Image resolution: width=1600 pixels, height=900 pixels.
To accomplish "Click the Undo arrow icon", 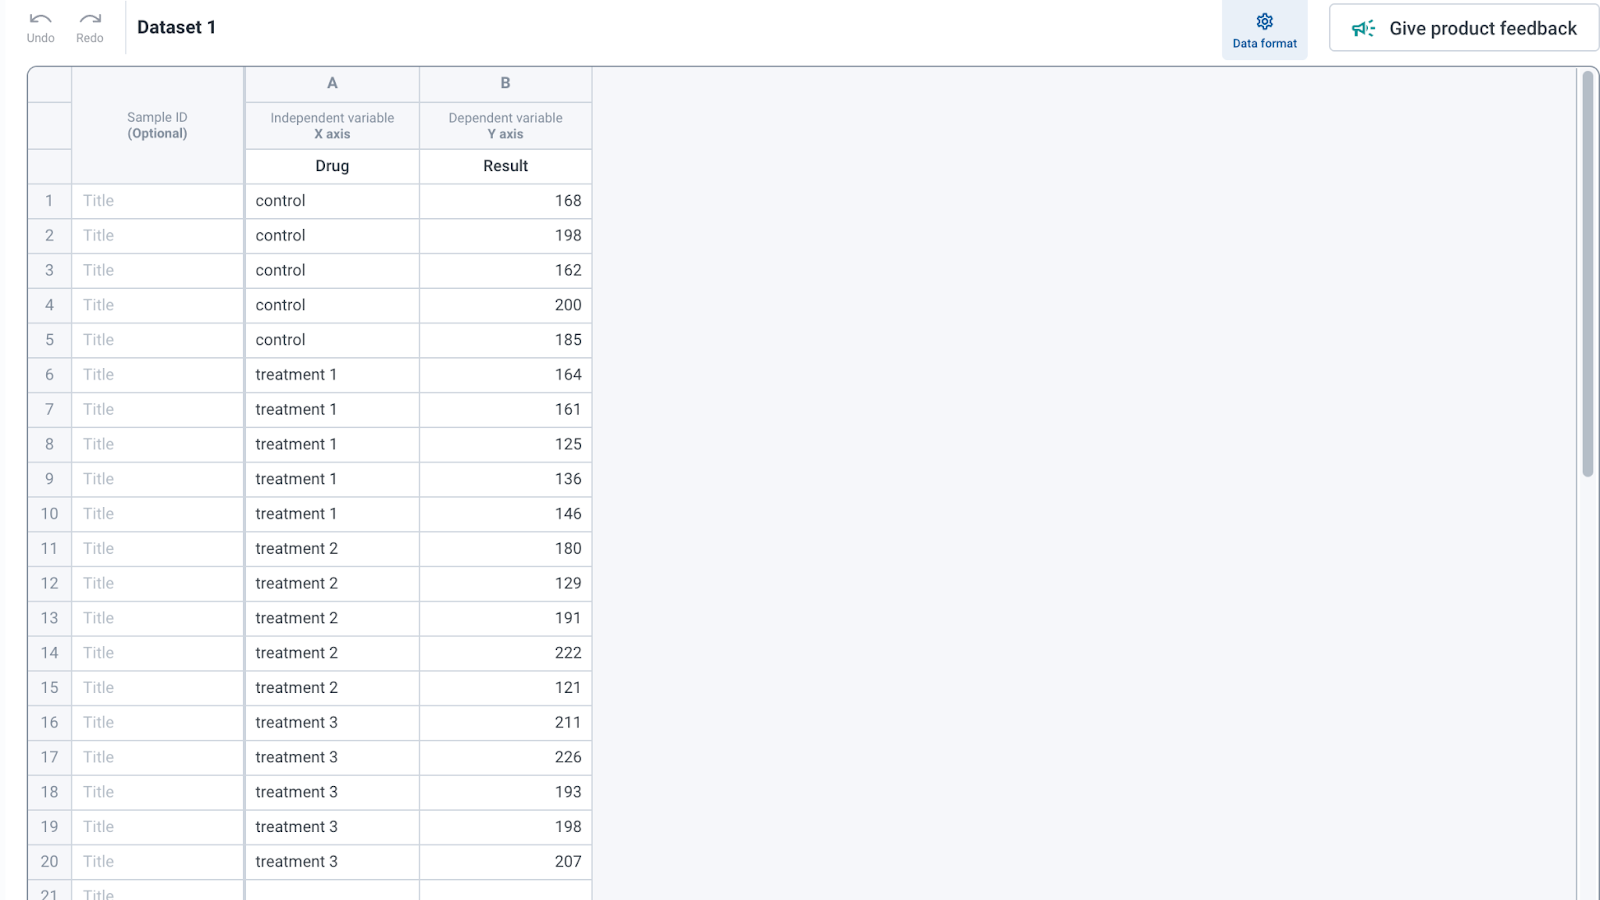I will point(40,20).
